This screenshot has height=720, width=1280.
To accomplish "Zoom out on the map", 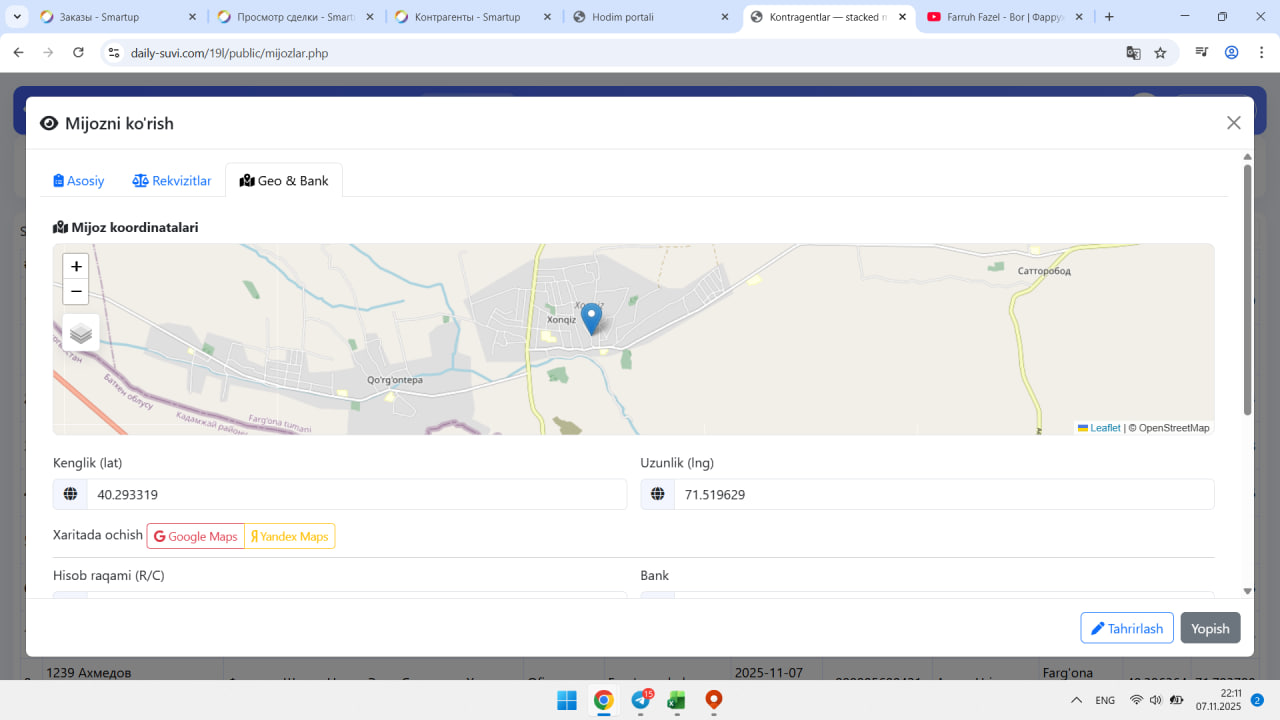I will [76, 292].
